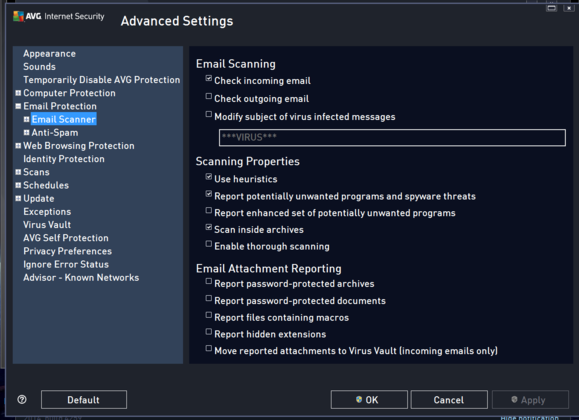
Task: Open Advisor - Known Networks settings
Action: [x=81, y=278]
